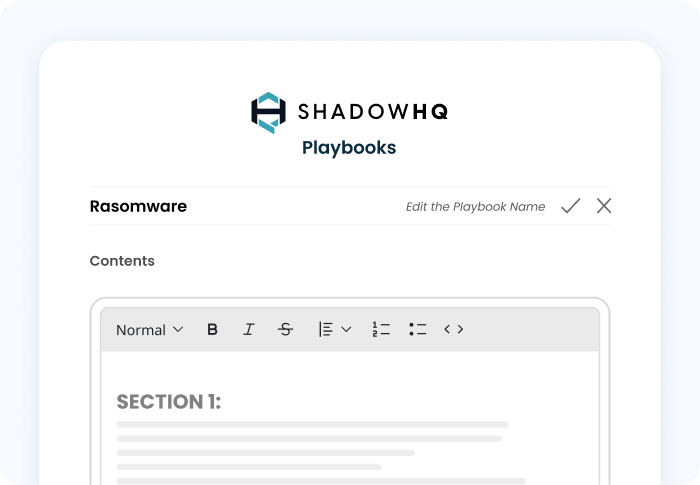Image resolution: width=700 pixels, height=485 pixels.
Task: Click the SECTION 1: heading in editor
Action: [x=169, y=401]
